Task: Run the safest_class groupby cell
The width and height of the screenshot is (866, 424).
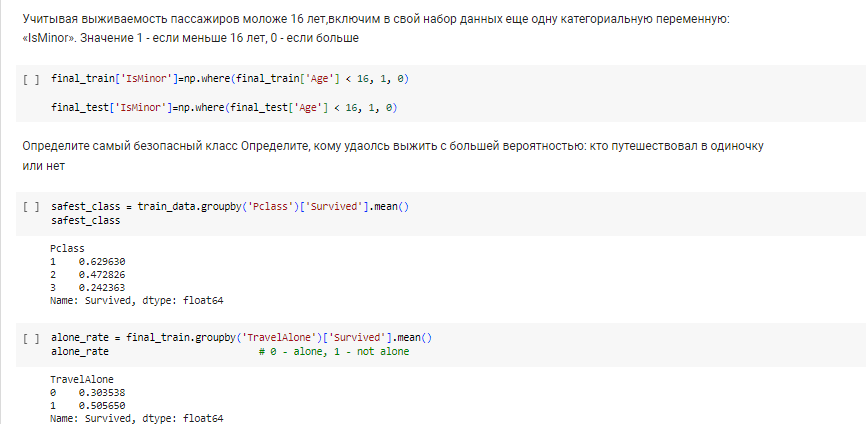Action: click(31, 207)
